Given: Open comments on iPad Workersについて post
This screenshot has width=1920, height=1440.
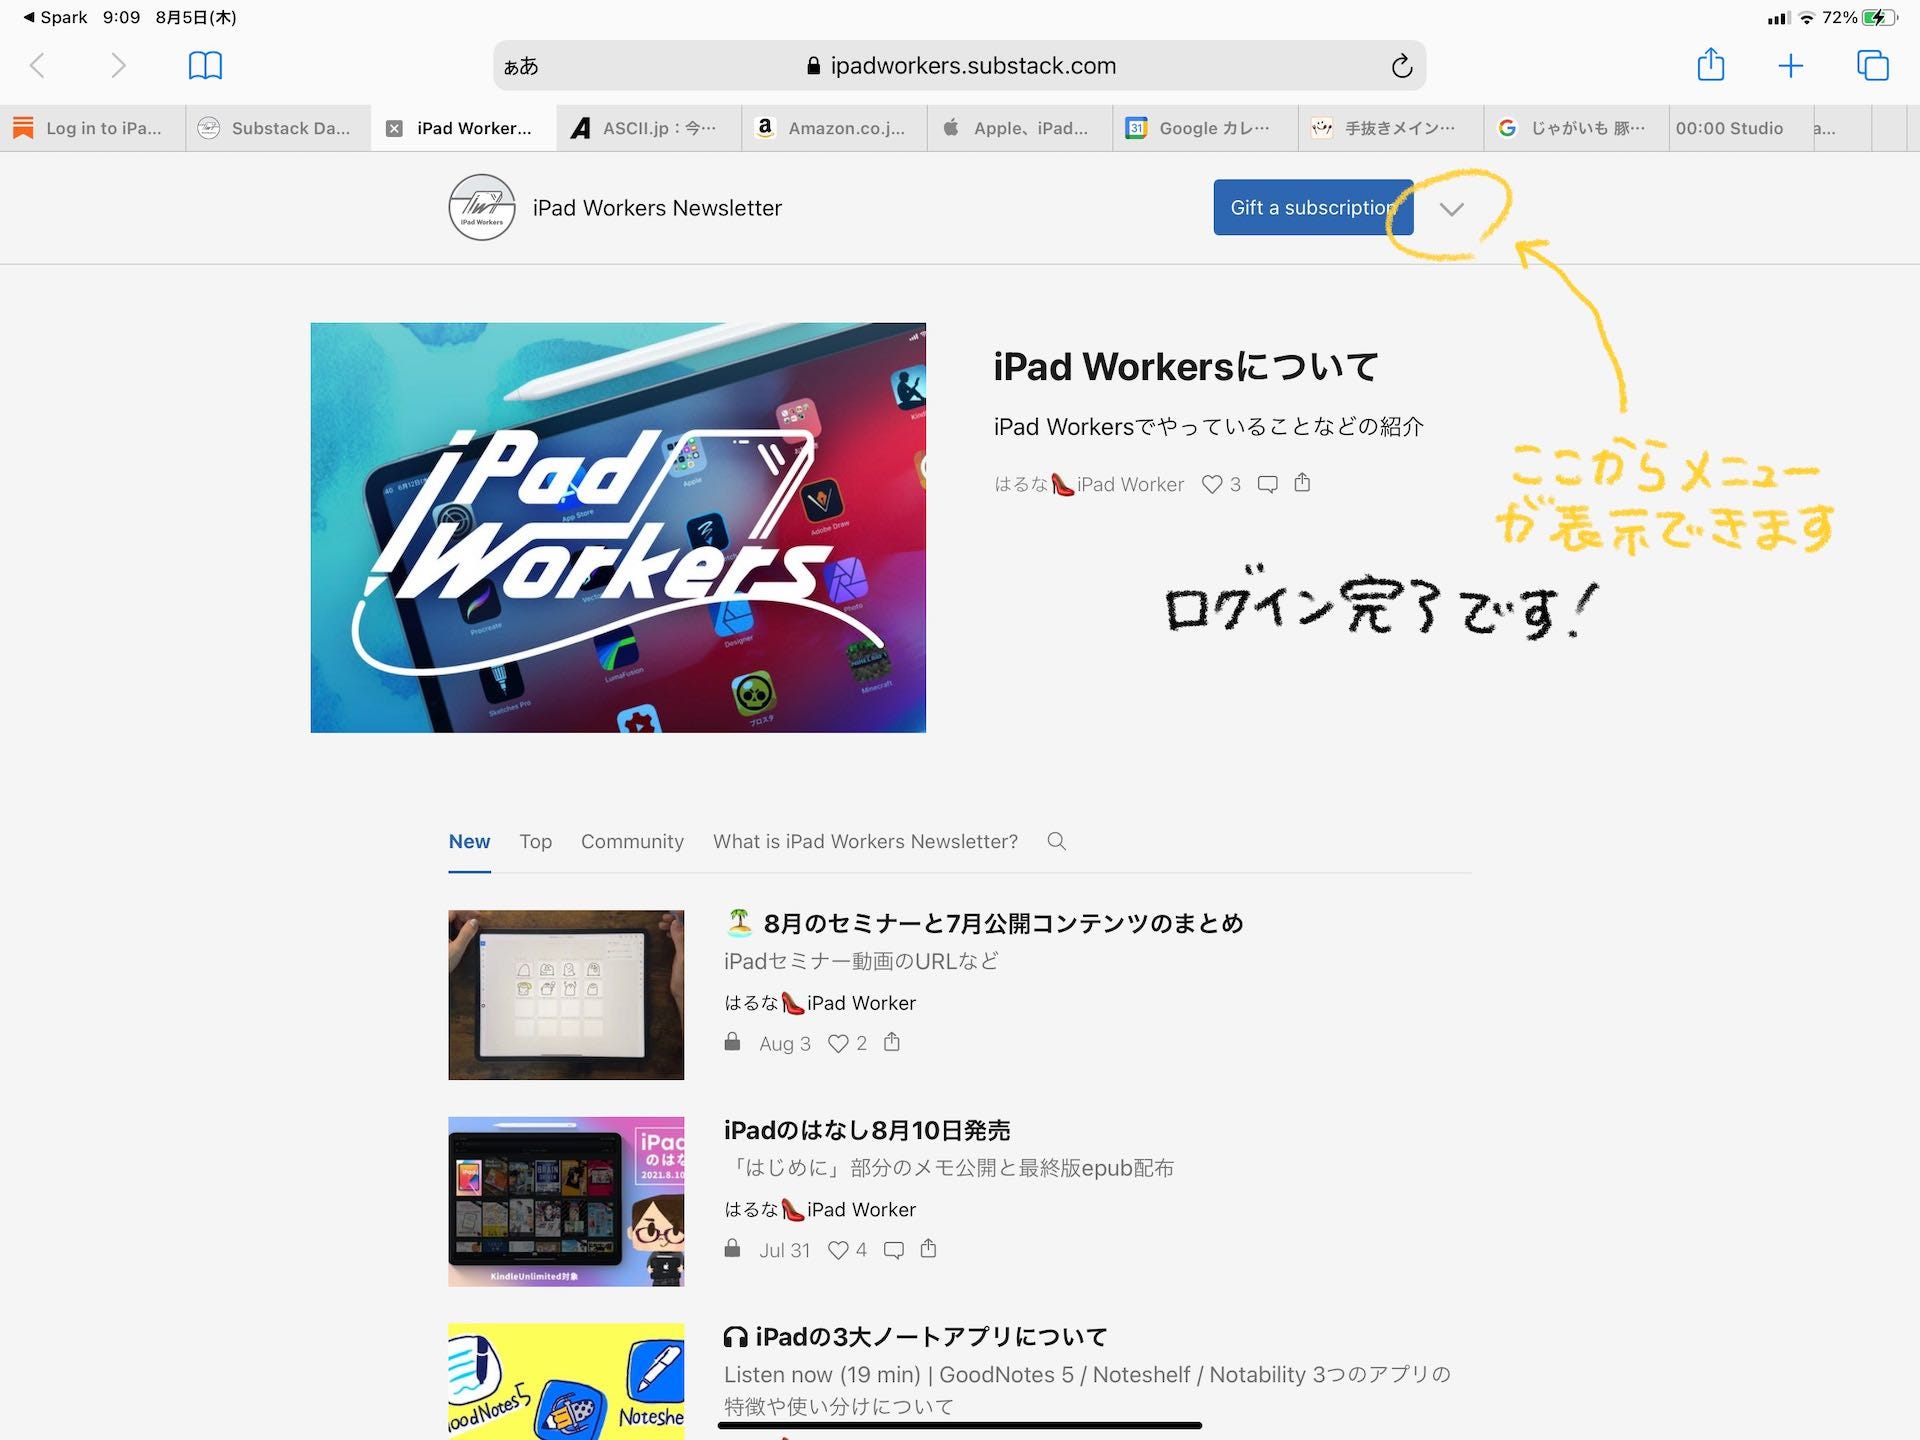Looking at the screenshot, I should [x=1267, y=484].
